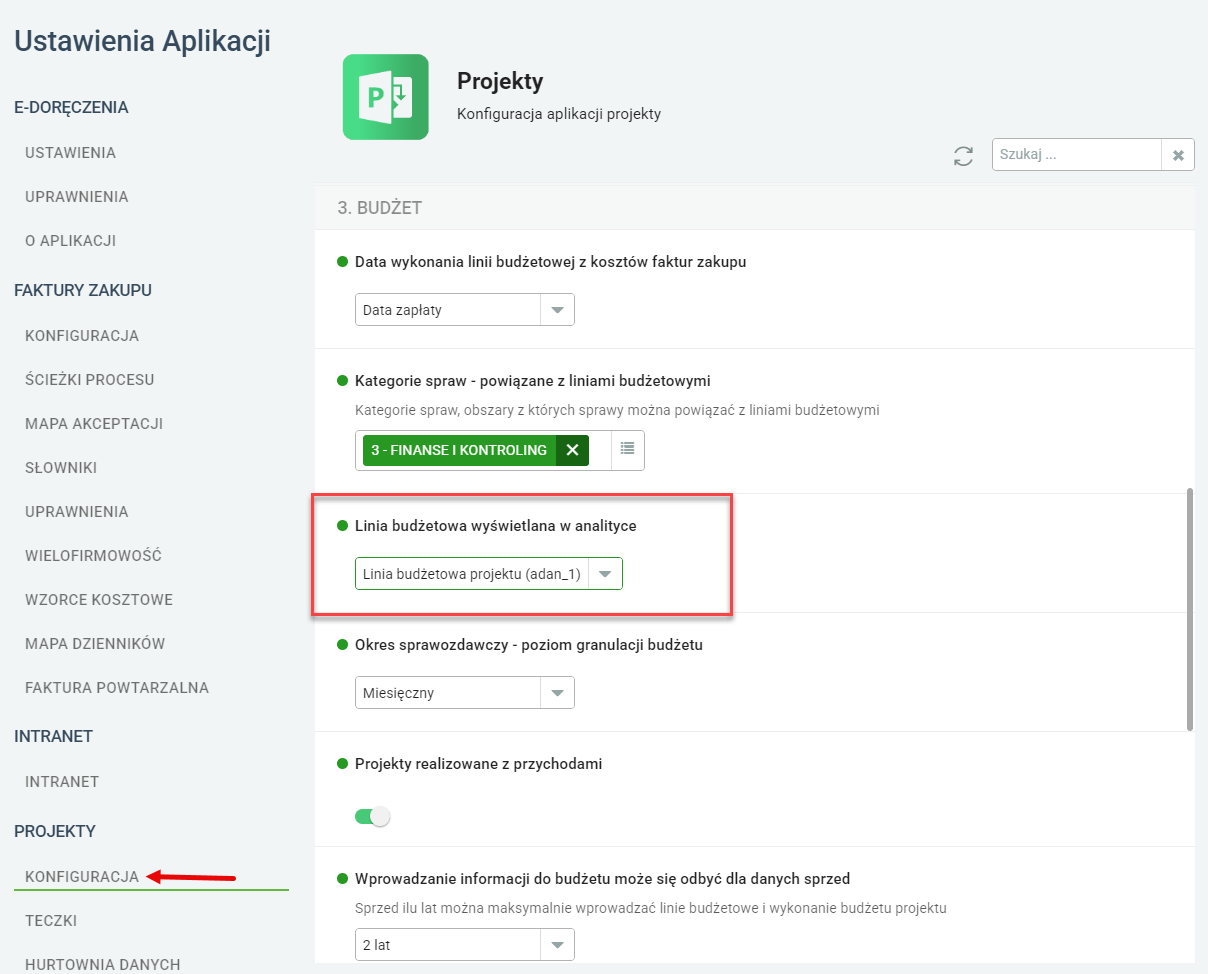Viewport: 1208px width, 974px height.
Task: Open Konfiguracja under Projekty
Action: [82, 877]
